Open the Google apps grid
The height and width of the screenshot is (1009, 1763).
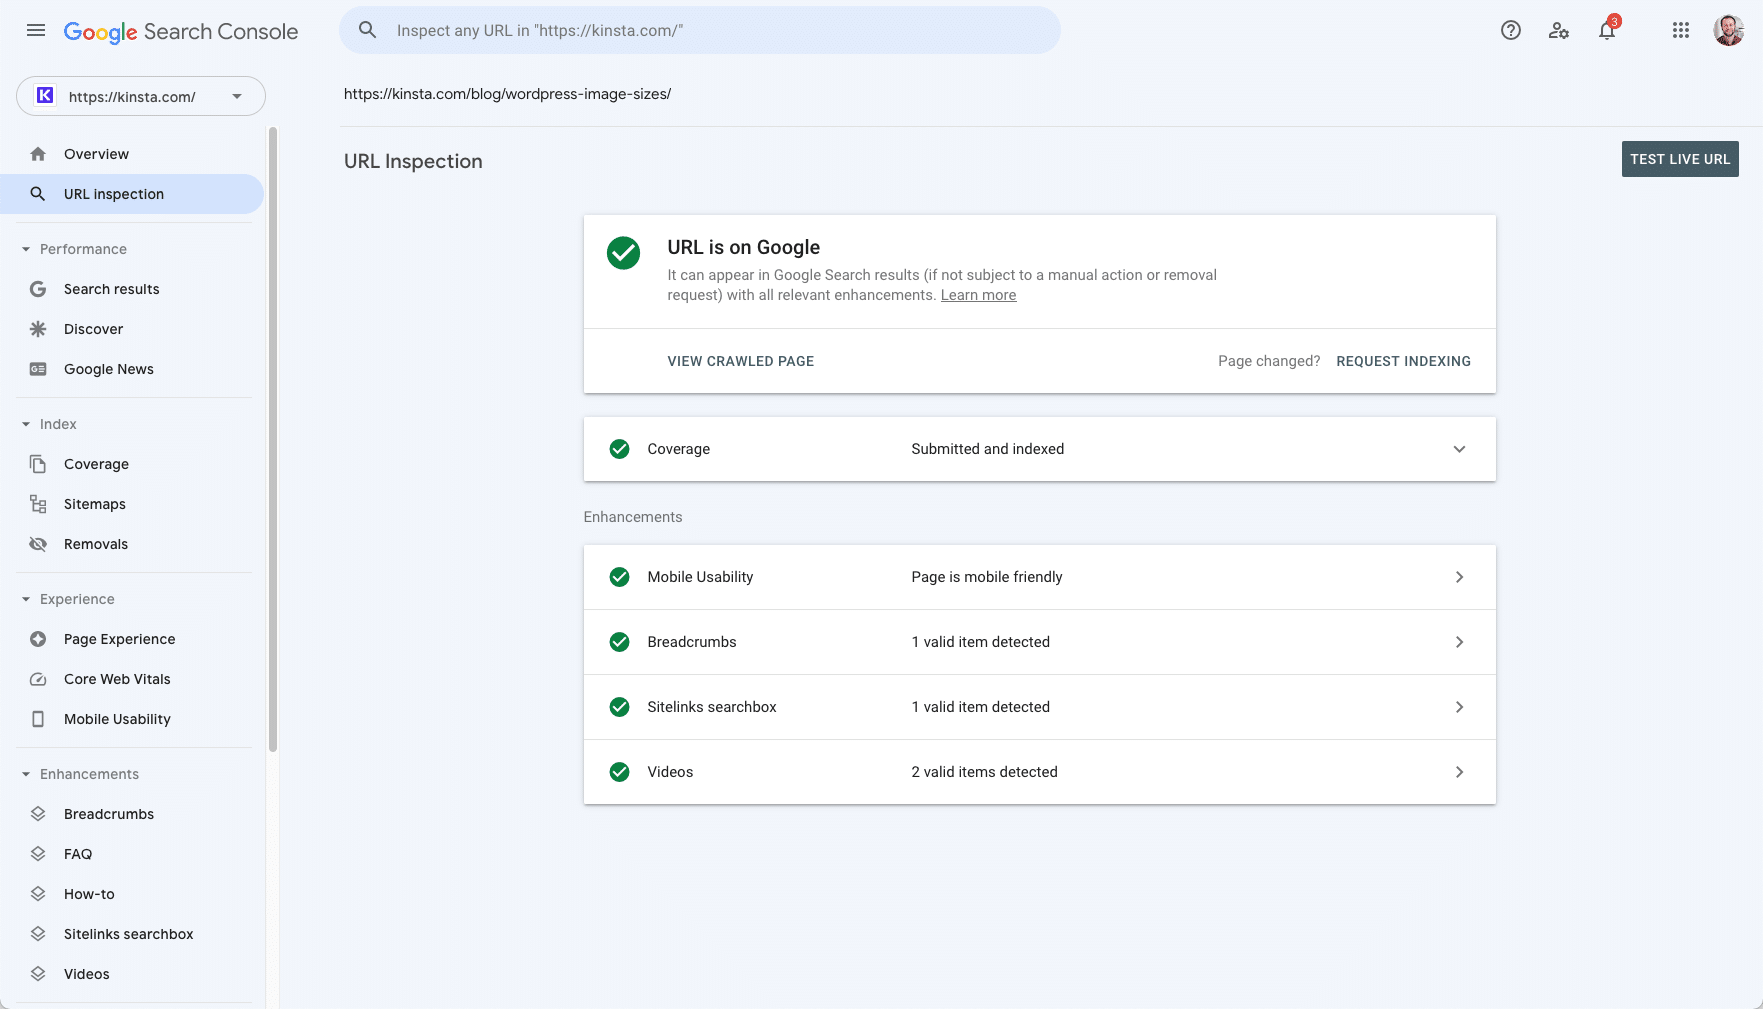(1680, 30)
